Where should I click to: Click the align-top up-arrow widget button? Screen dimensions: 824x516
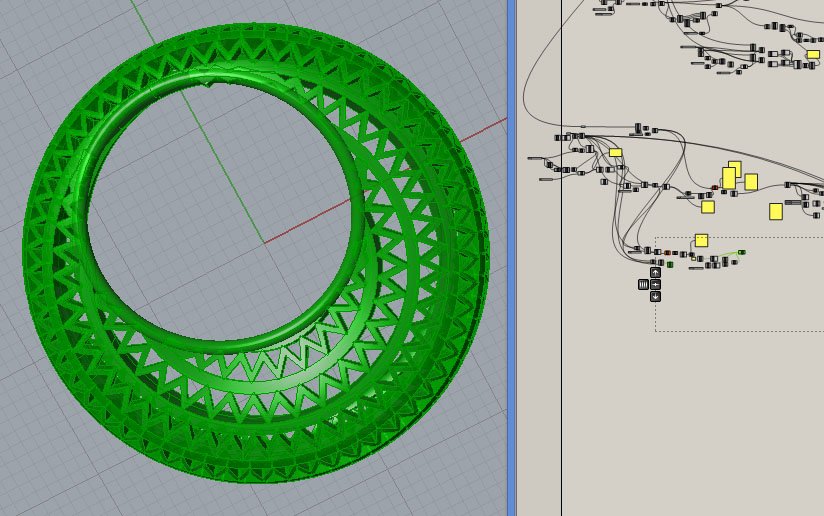pos(655,272)
